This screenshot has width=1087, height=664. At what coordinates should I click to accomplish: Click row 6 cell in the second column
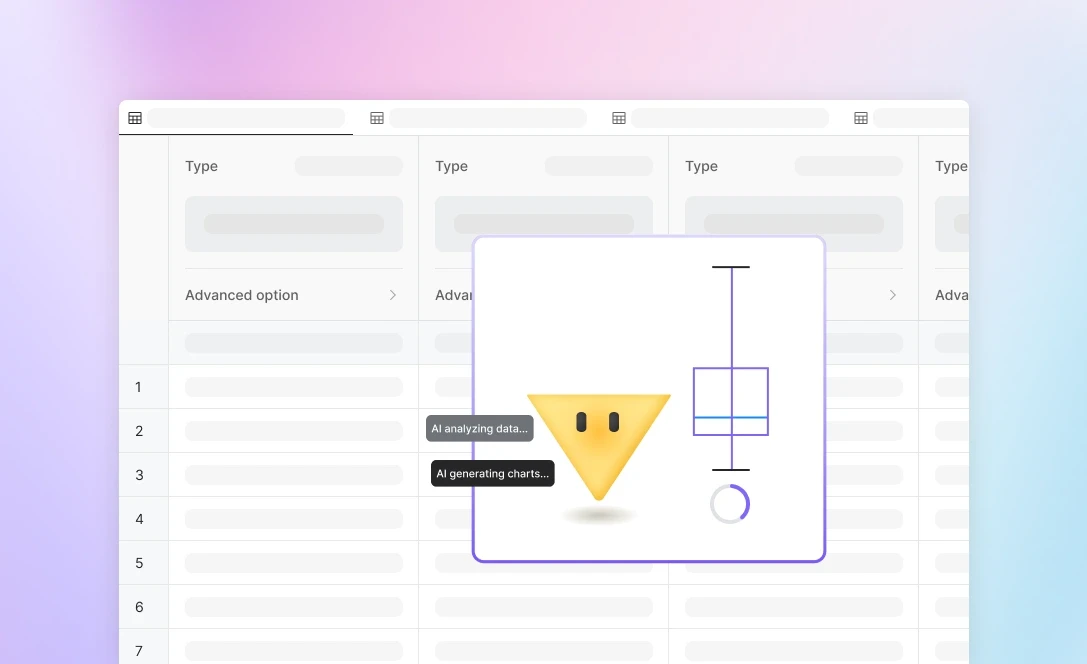544,607
